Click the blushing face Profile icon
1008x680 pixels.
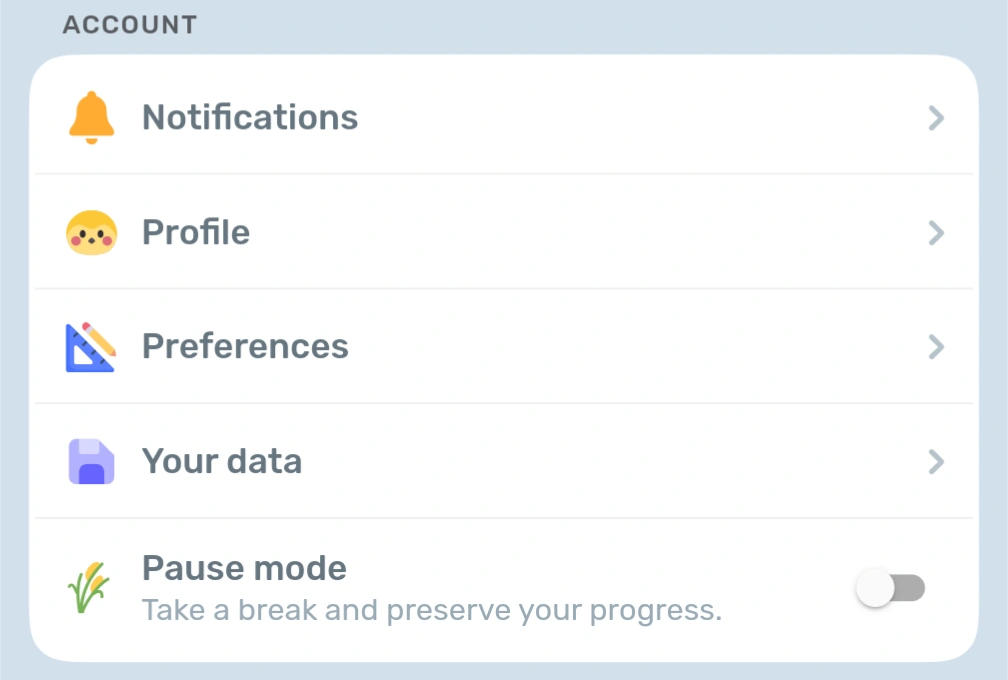[x=91, y=231]
